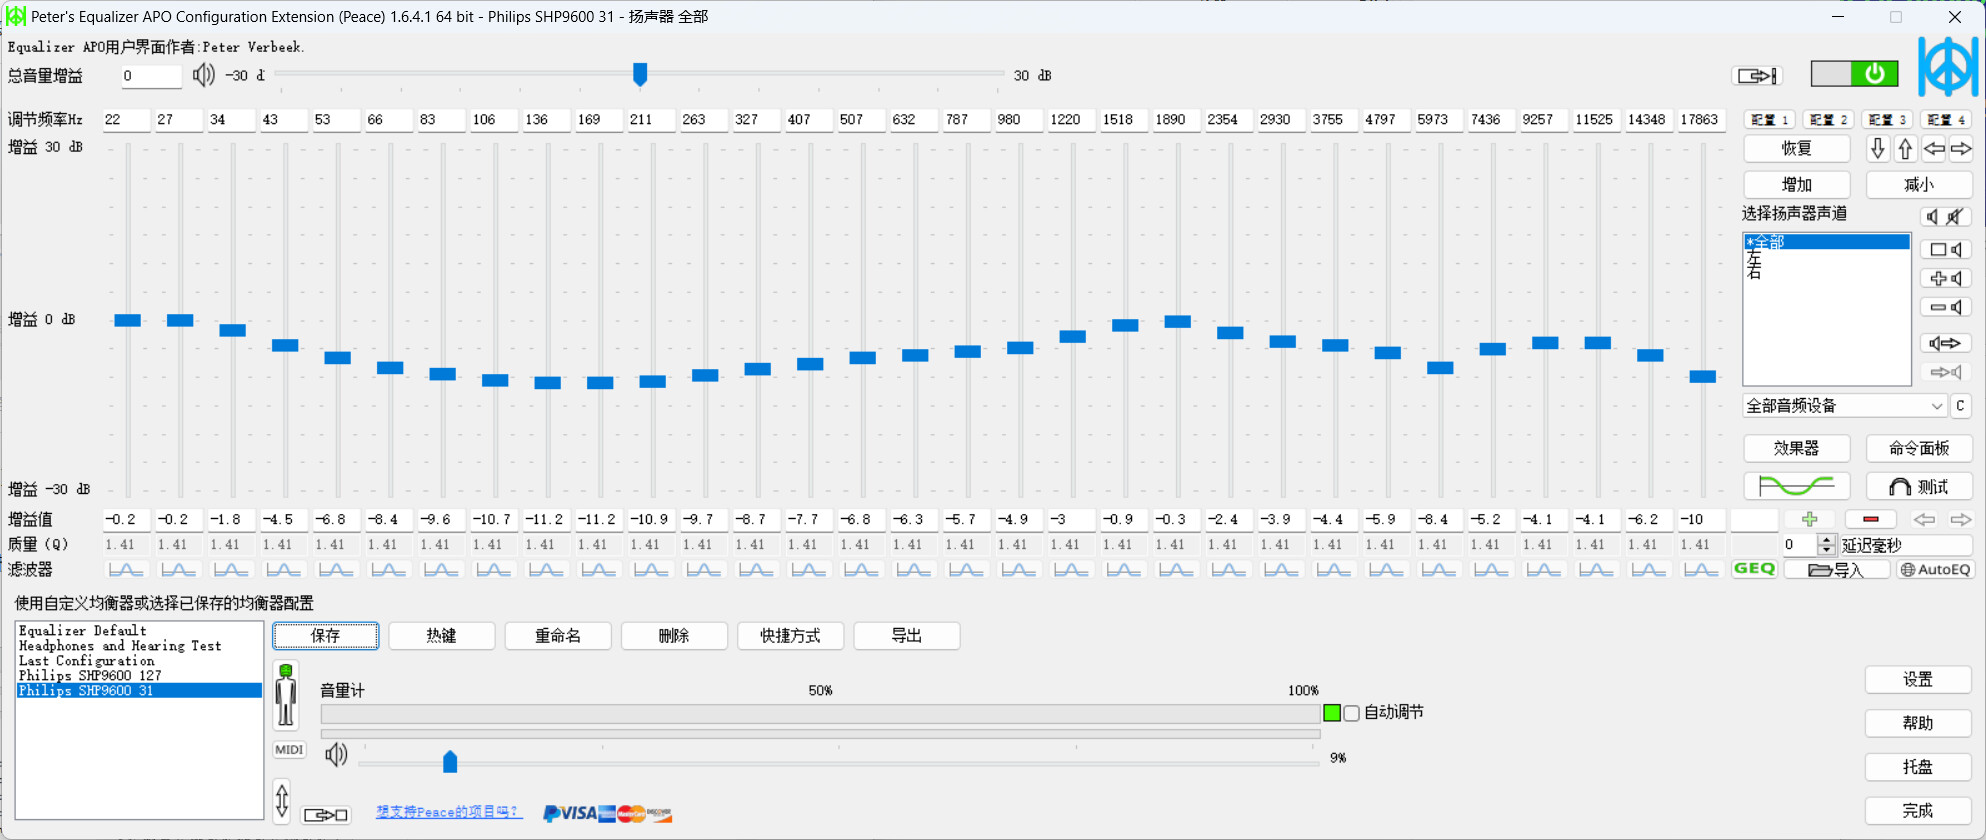Click the 17863 Hz gain slider thumb
1986x840 pixels.
pos(1702,376)
